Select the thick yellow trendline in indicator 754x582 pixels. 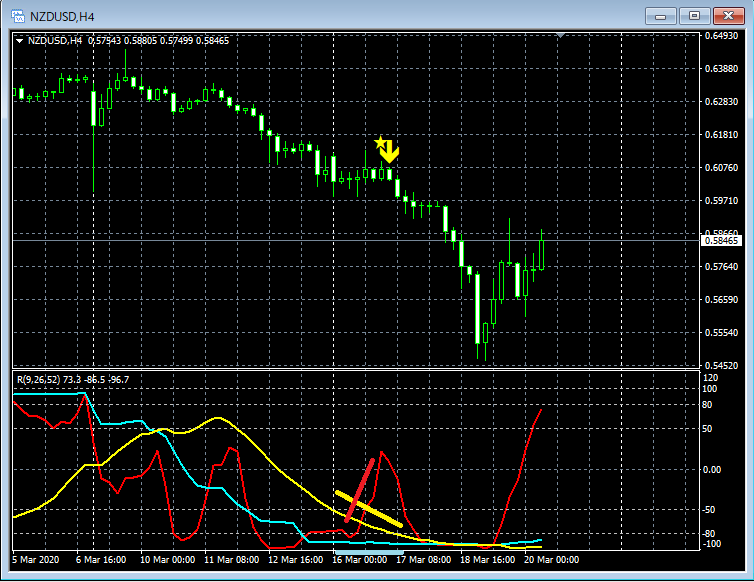(x=369, y=508)
